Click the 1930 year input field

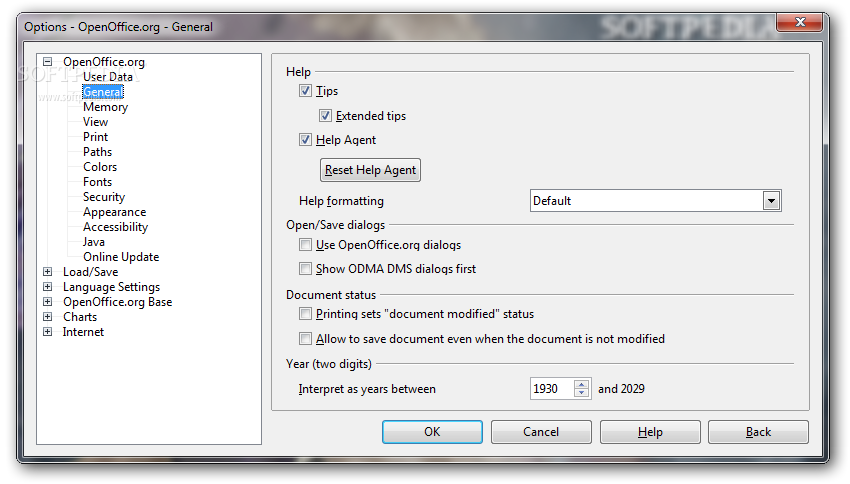[x=552, y=389]
